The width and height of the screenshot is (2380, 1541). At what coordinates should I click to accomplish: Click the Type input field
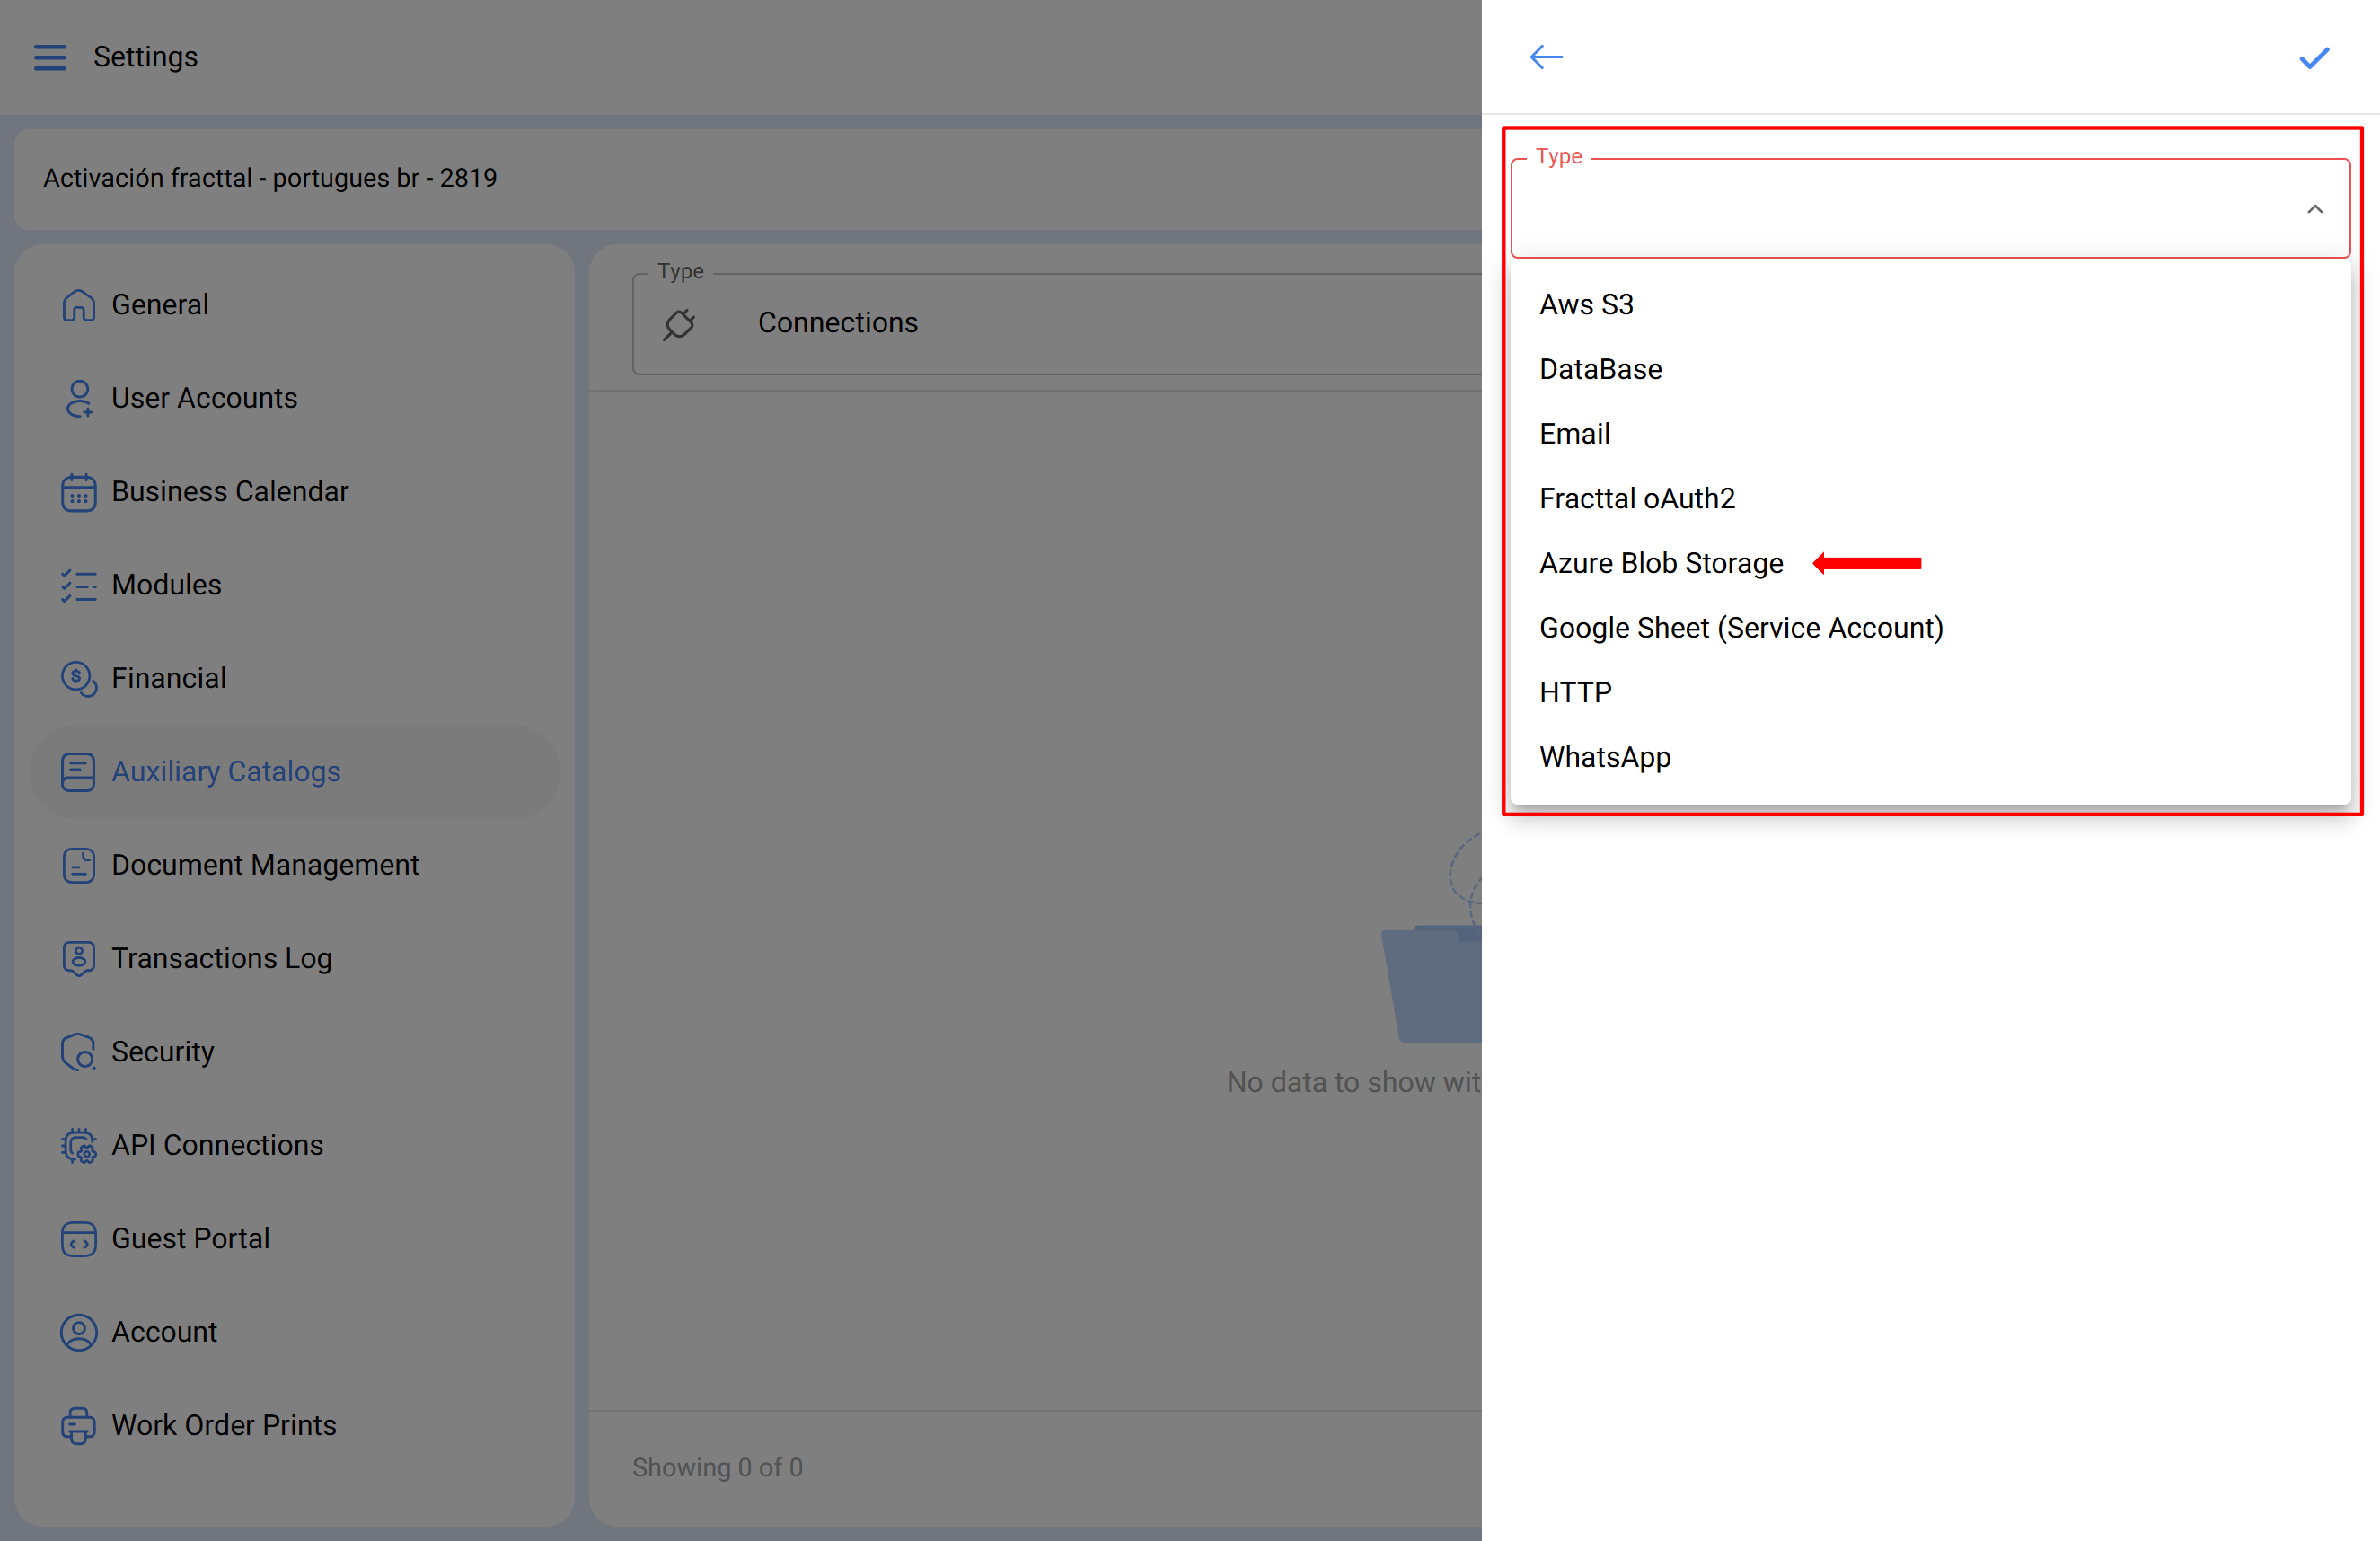pyautogui.click(x=1900, y=209)
